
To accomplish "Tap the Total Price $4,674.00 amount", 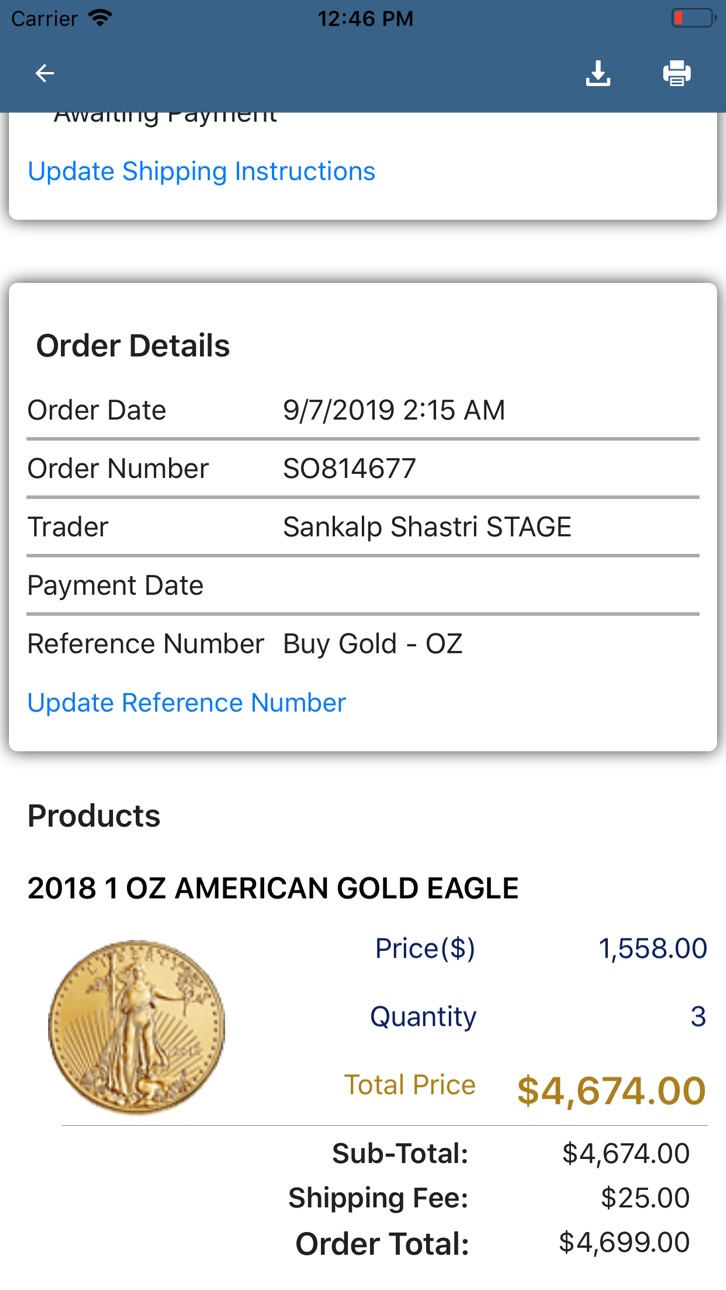I will pyautogui.click(x=611, y=1090).
